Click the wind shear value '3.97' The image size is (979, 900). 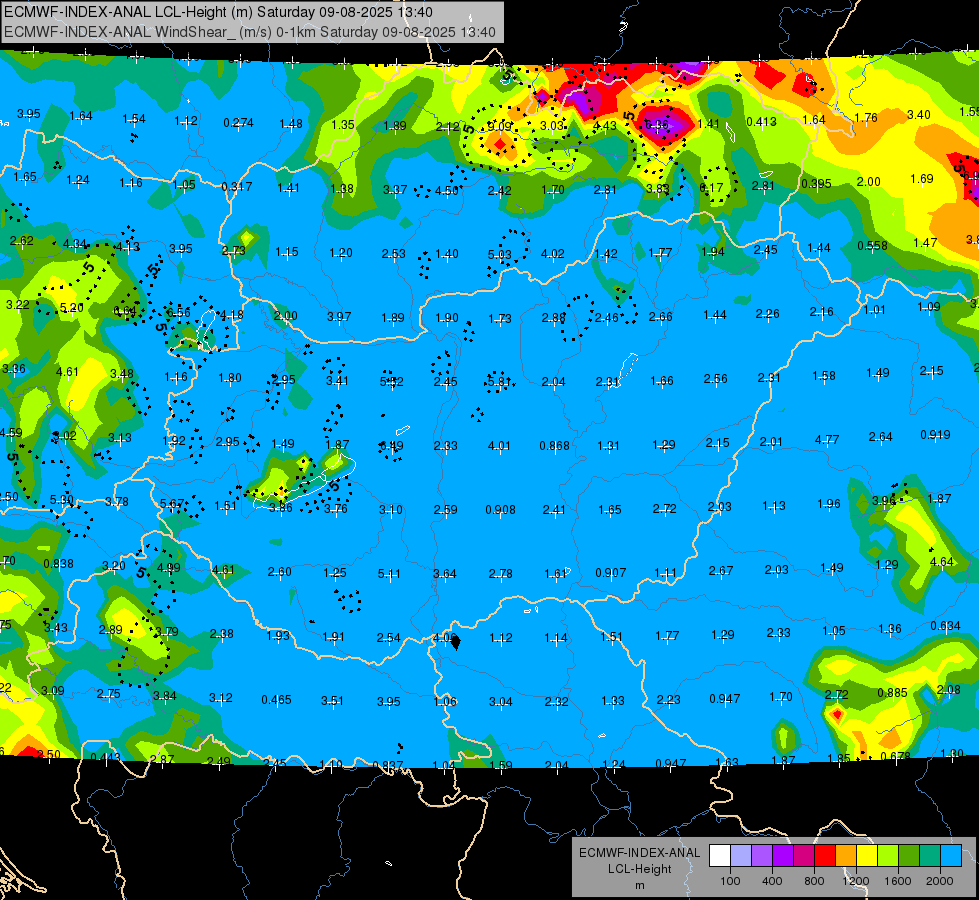click(339, 317)
